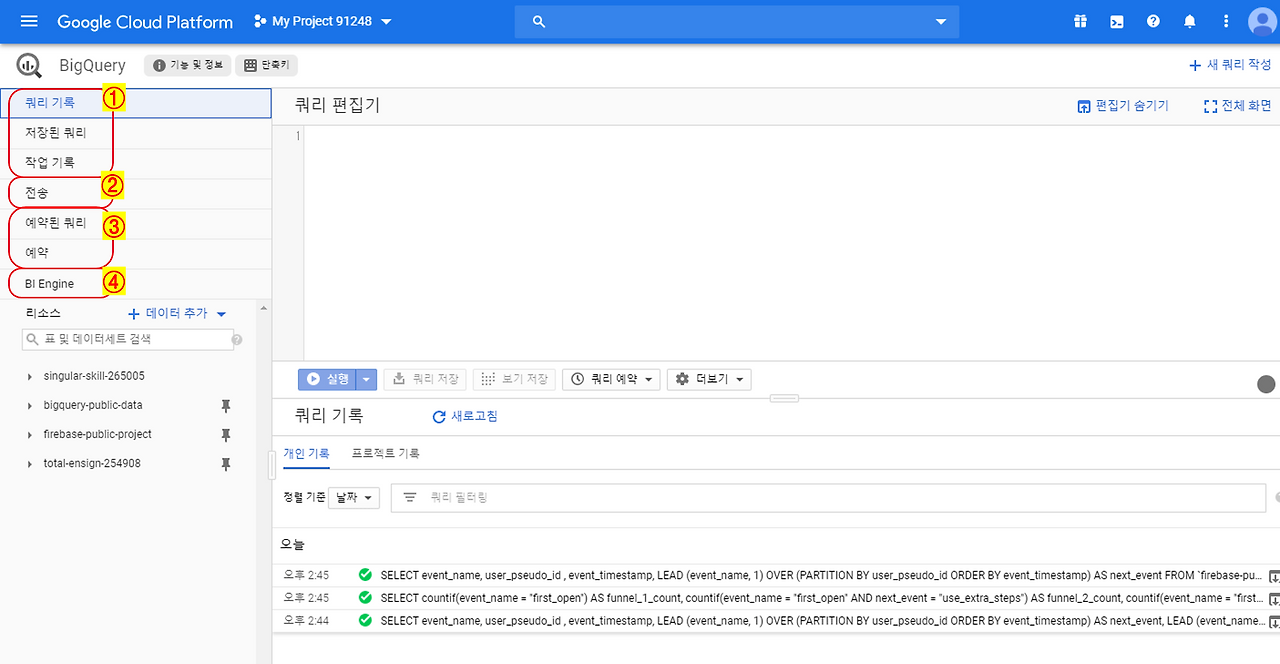The height and width of the screenshot is (664, 1280).
Task: Click the 새 쿼리 작성 link
Action: (1229, 64)
